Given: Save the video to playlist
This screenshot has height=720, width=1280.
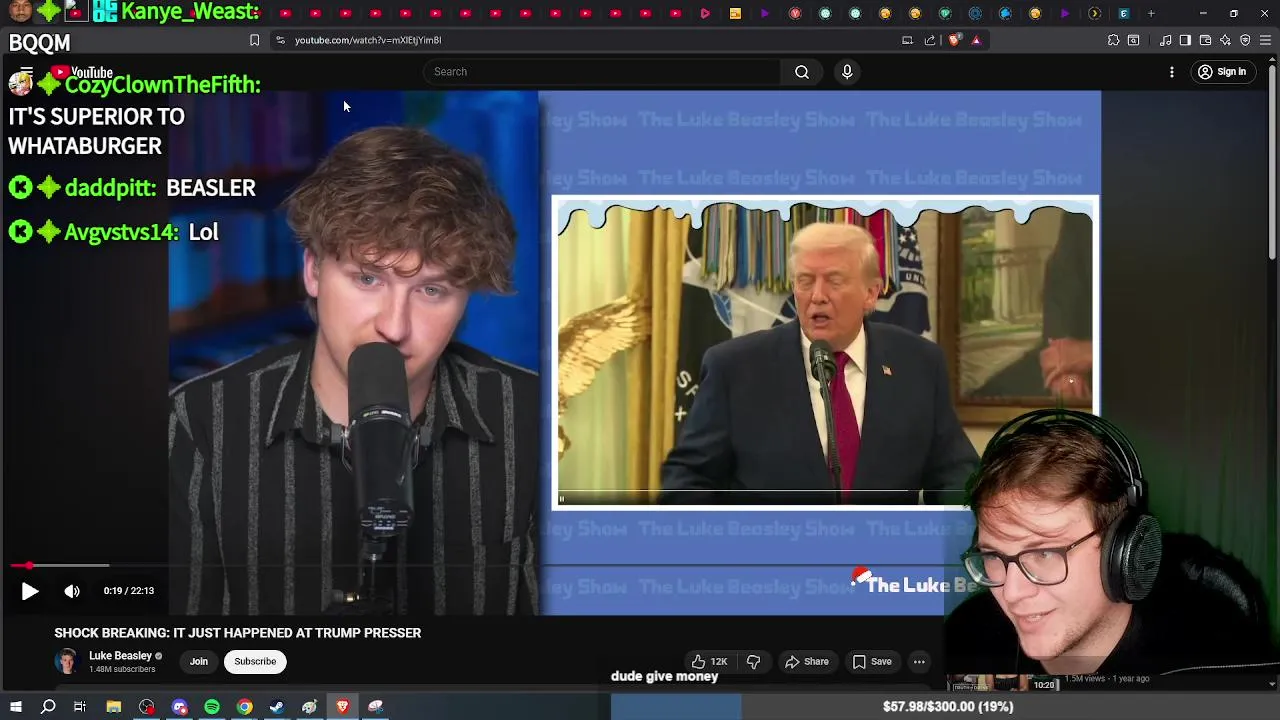Looking at the screenshot, I should [872, 661].
